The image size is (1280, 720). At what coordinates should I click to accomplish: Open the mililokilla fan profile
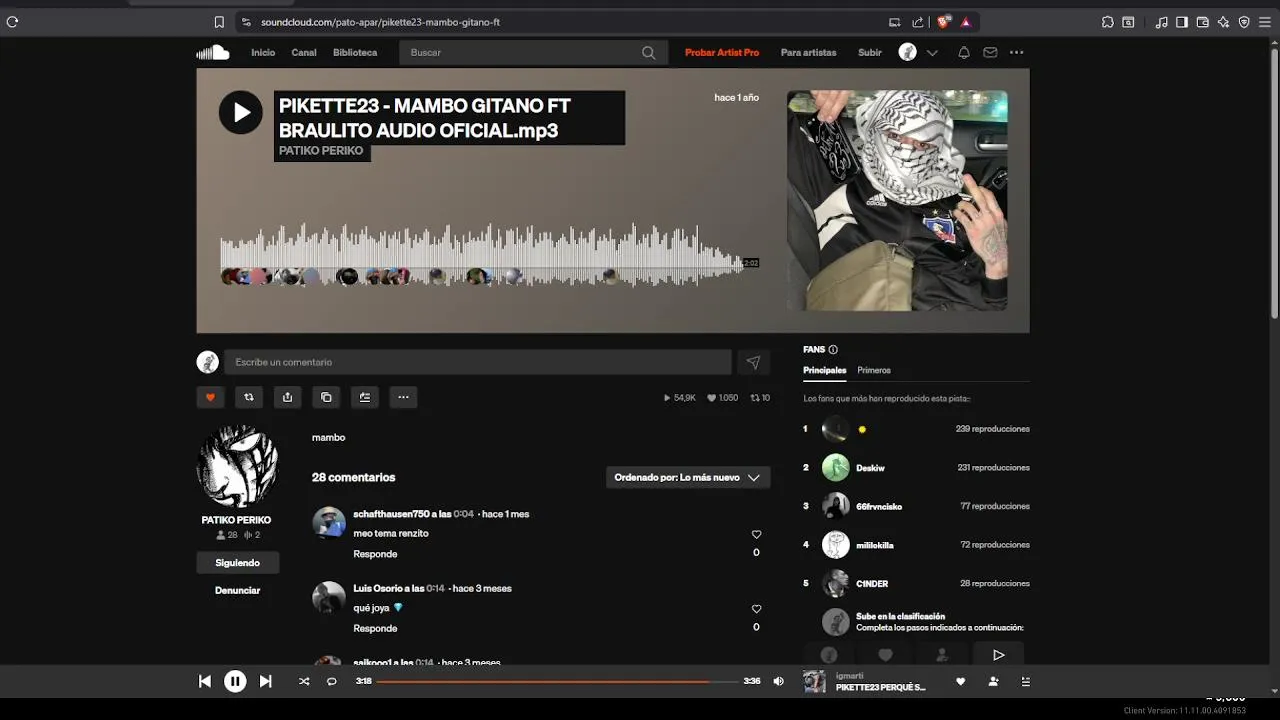[x=875, y=545]
